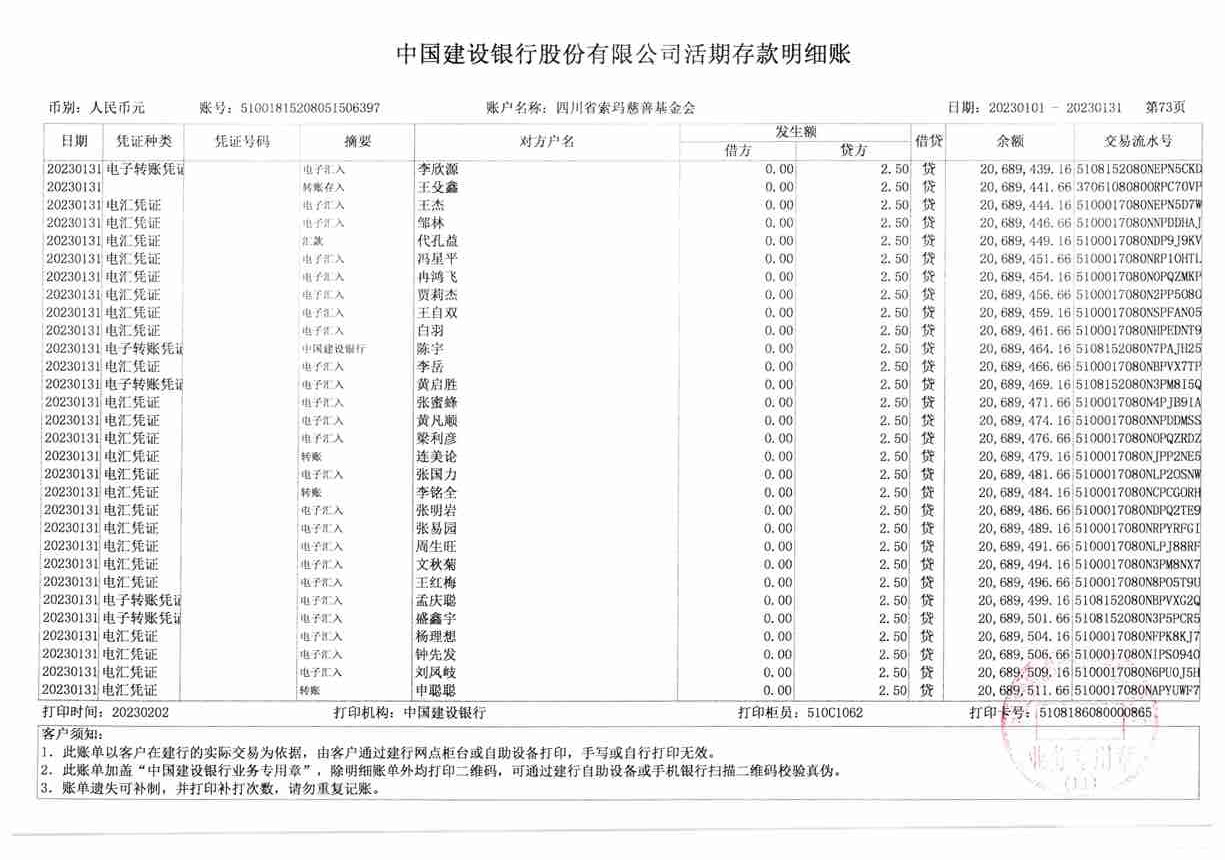Image resolution: width=1225 pixels, height=860 pixels.
Task: Select counterparty name 冯星平
Action: (x=437, y=259)
